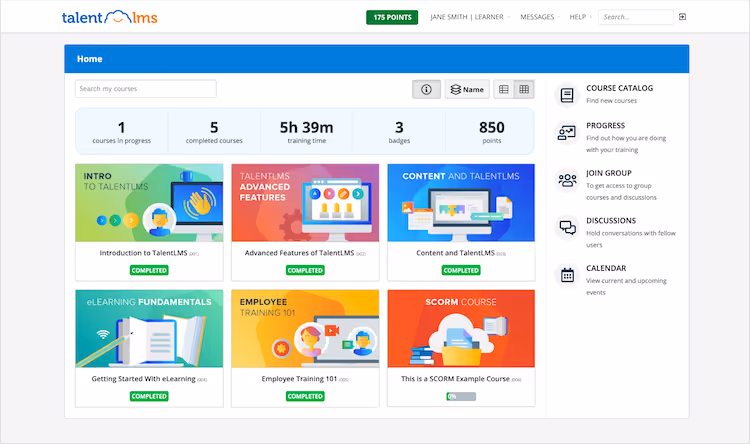The image size is (750, 444).
Task: Focus the top Search field
Action: point(636,17)
